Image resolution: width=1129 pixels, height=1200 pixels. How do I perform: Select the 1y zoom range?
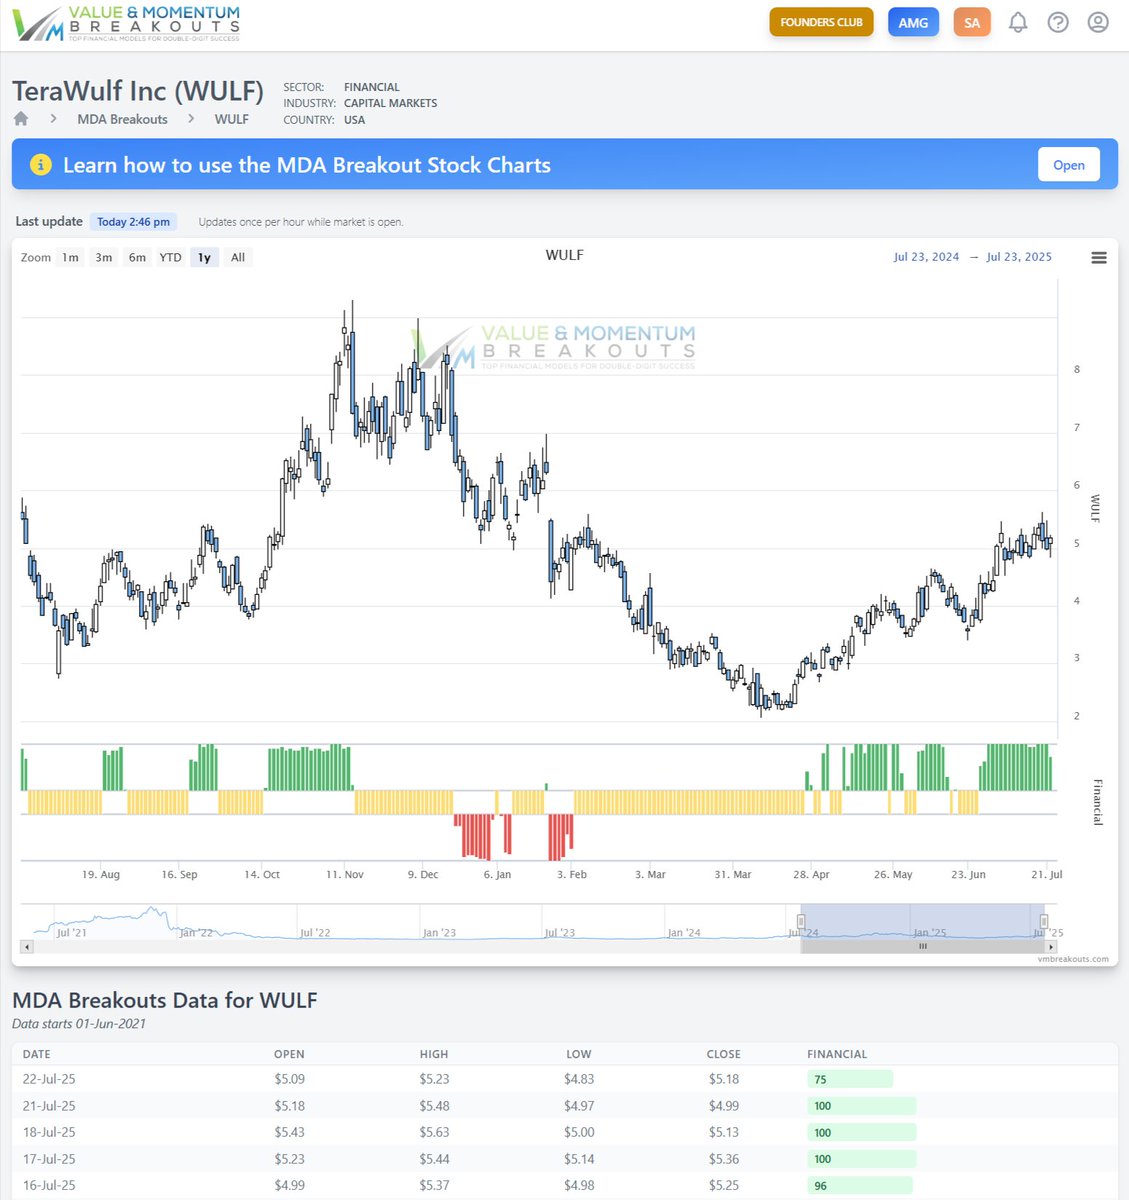coord(204,257)
